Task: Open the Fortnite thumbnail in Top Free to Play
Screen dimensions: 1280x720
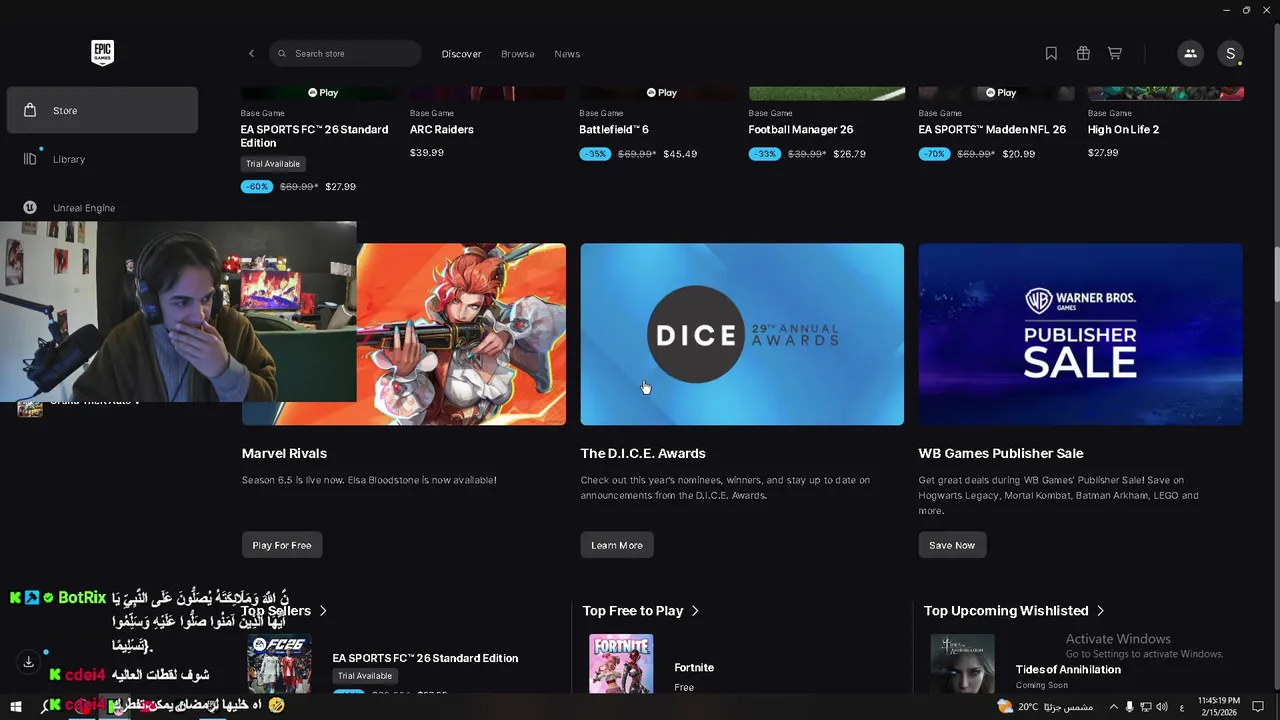Action: click(621, 663)
